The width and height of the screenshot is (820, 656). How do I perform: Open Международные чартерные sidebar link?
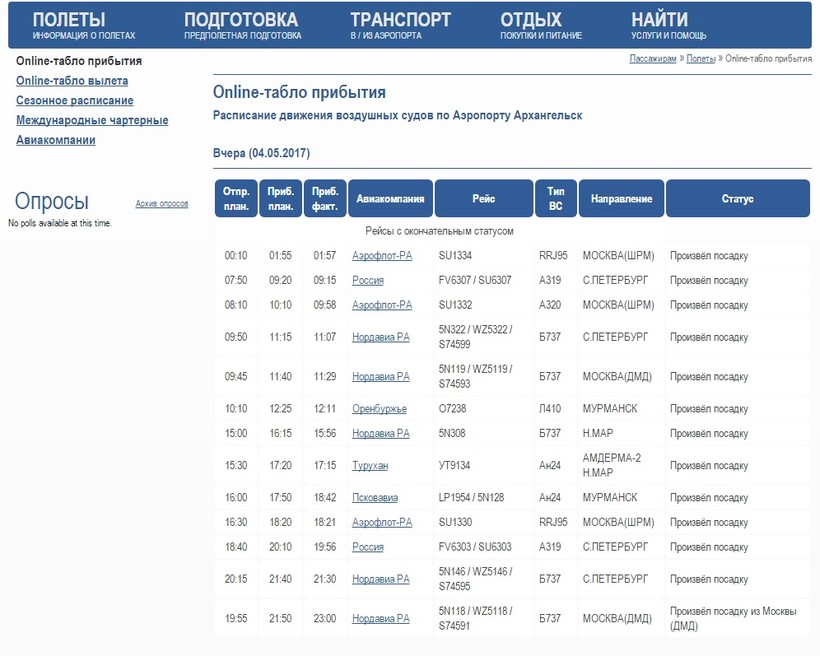[92, 121]
